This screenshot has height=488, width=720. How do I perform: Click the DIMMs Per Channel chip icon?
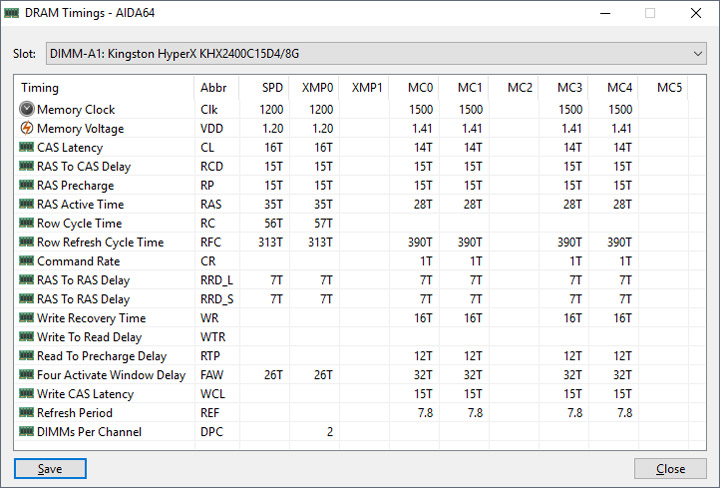[x=27, y=432]
